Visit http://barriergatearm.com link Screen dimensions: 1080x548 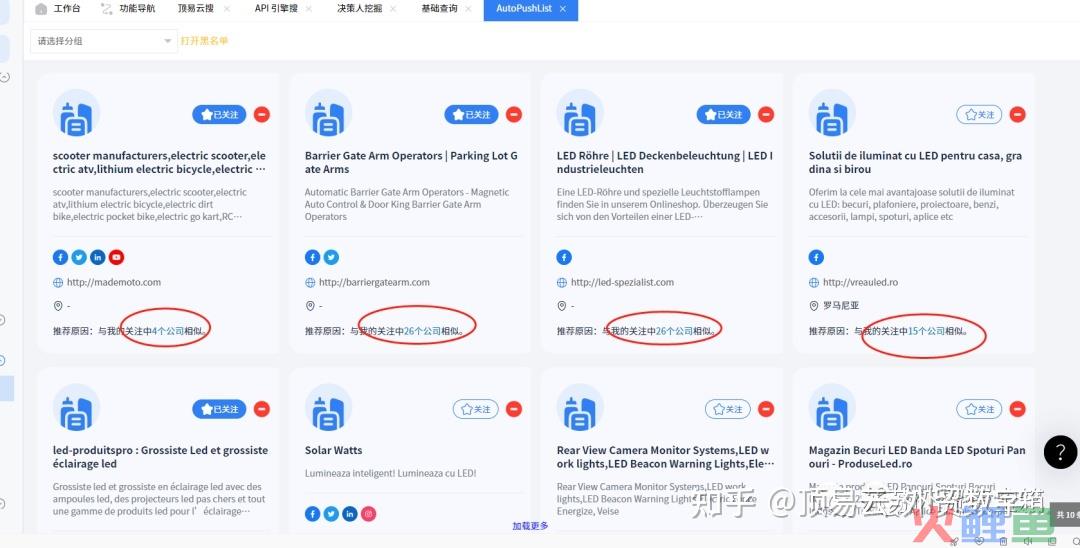(x=374, y=282)
